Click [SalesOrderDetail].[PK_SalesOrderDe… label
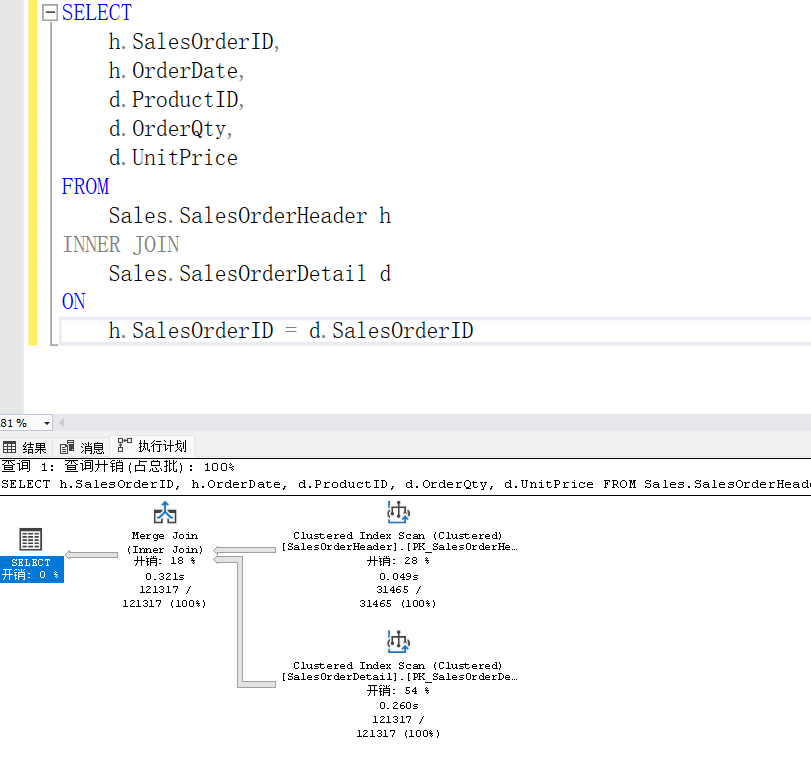Viewport: 811px width, 759px height. [399, 677]
